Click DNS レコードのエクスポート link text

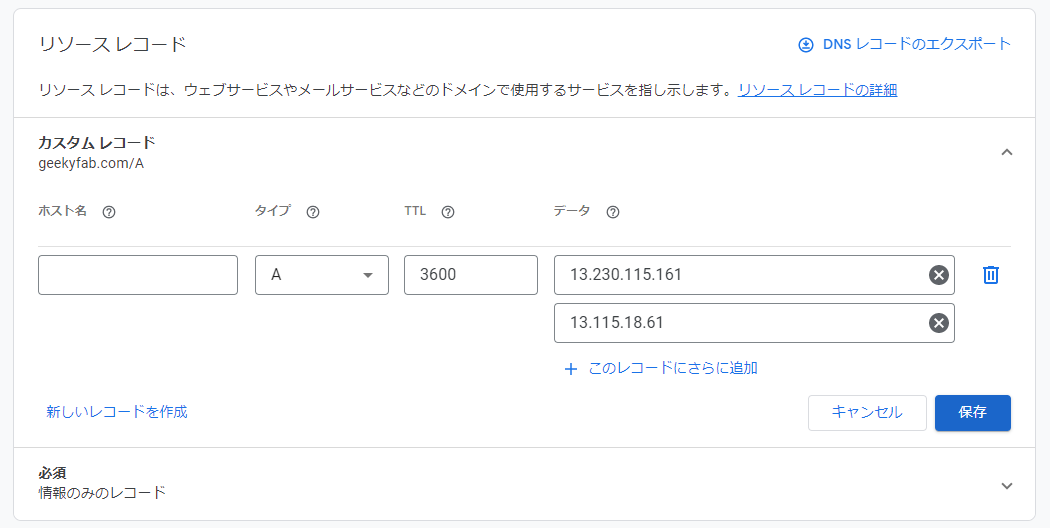917,44
